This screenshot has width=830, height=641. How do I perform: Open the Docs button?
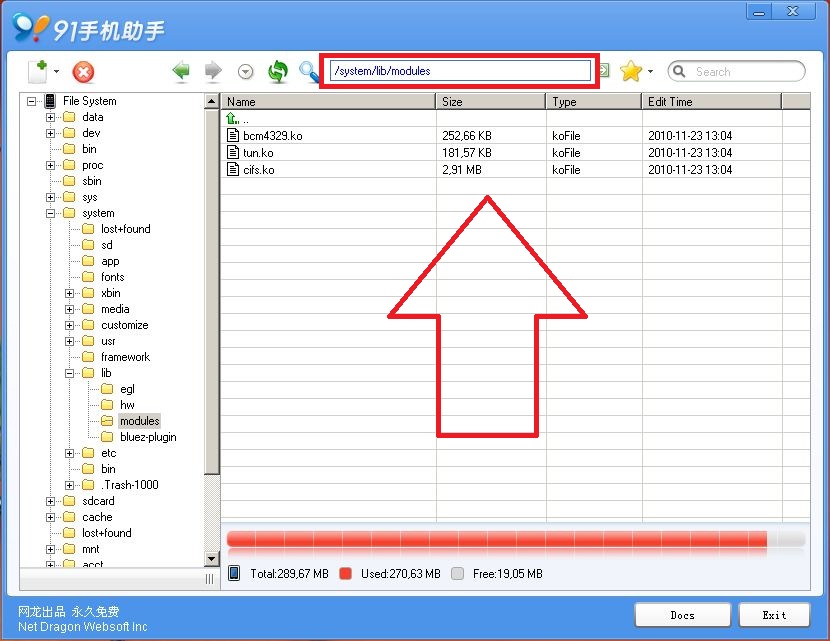tap(683, 615)
